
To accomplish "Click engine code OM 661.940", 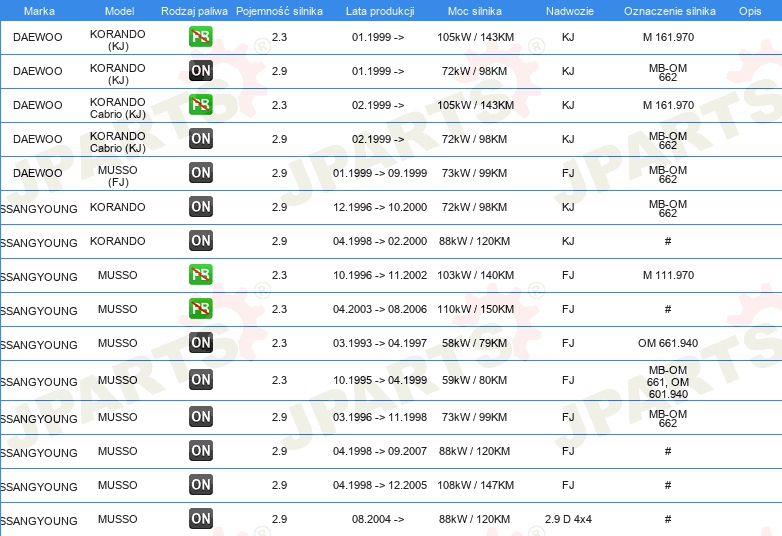I will click(668, 343).
